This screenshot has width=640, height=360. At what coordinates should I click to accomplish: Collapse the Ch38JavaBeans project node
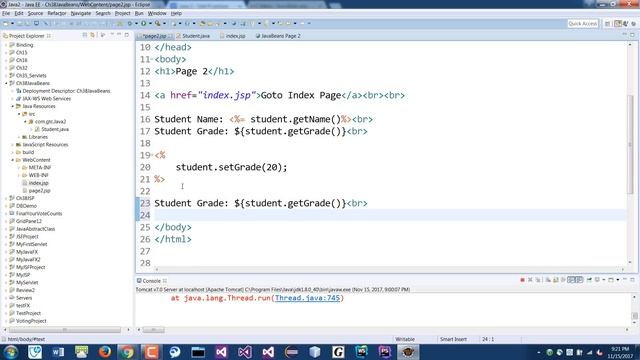pyautogui.click(x=7, y=83)
